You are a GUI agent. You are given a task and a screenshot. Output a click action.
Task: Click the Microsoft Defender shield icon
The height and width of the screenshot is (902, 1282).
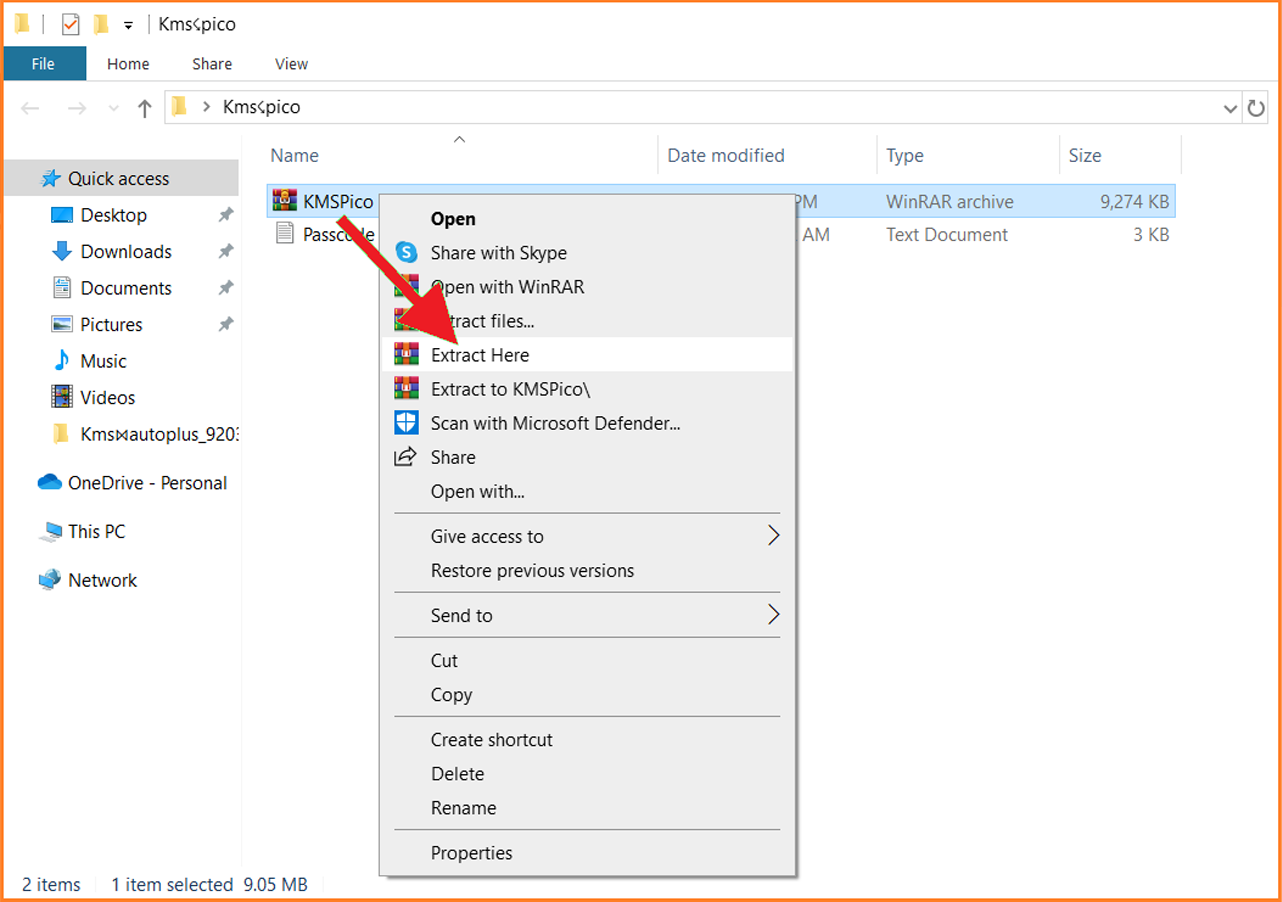pyautogui.click(x=406, y=423)
